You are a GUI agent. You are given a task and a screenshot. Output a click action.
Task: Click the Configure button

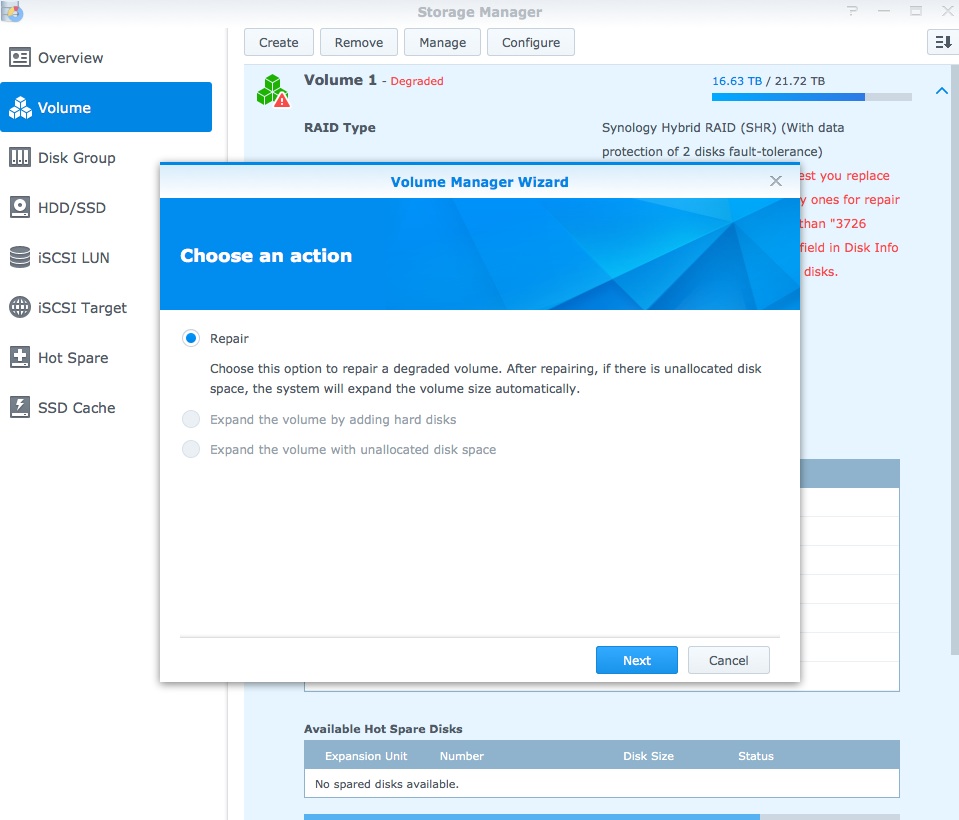[531, 42]
